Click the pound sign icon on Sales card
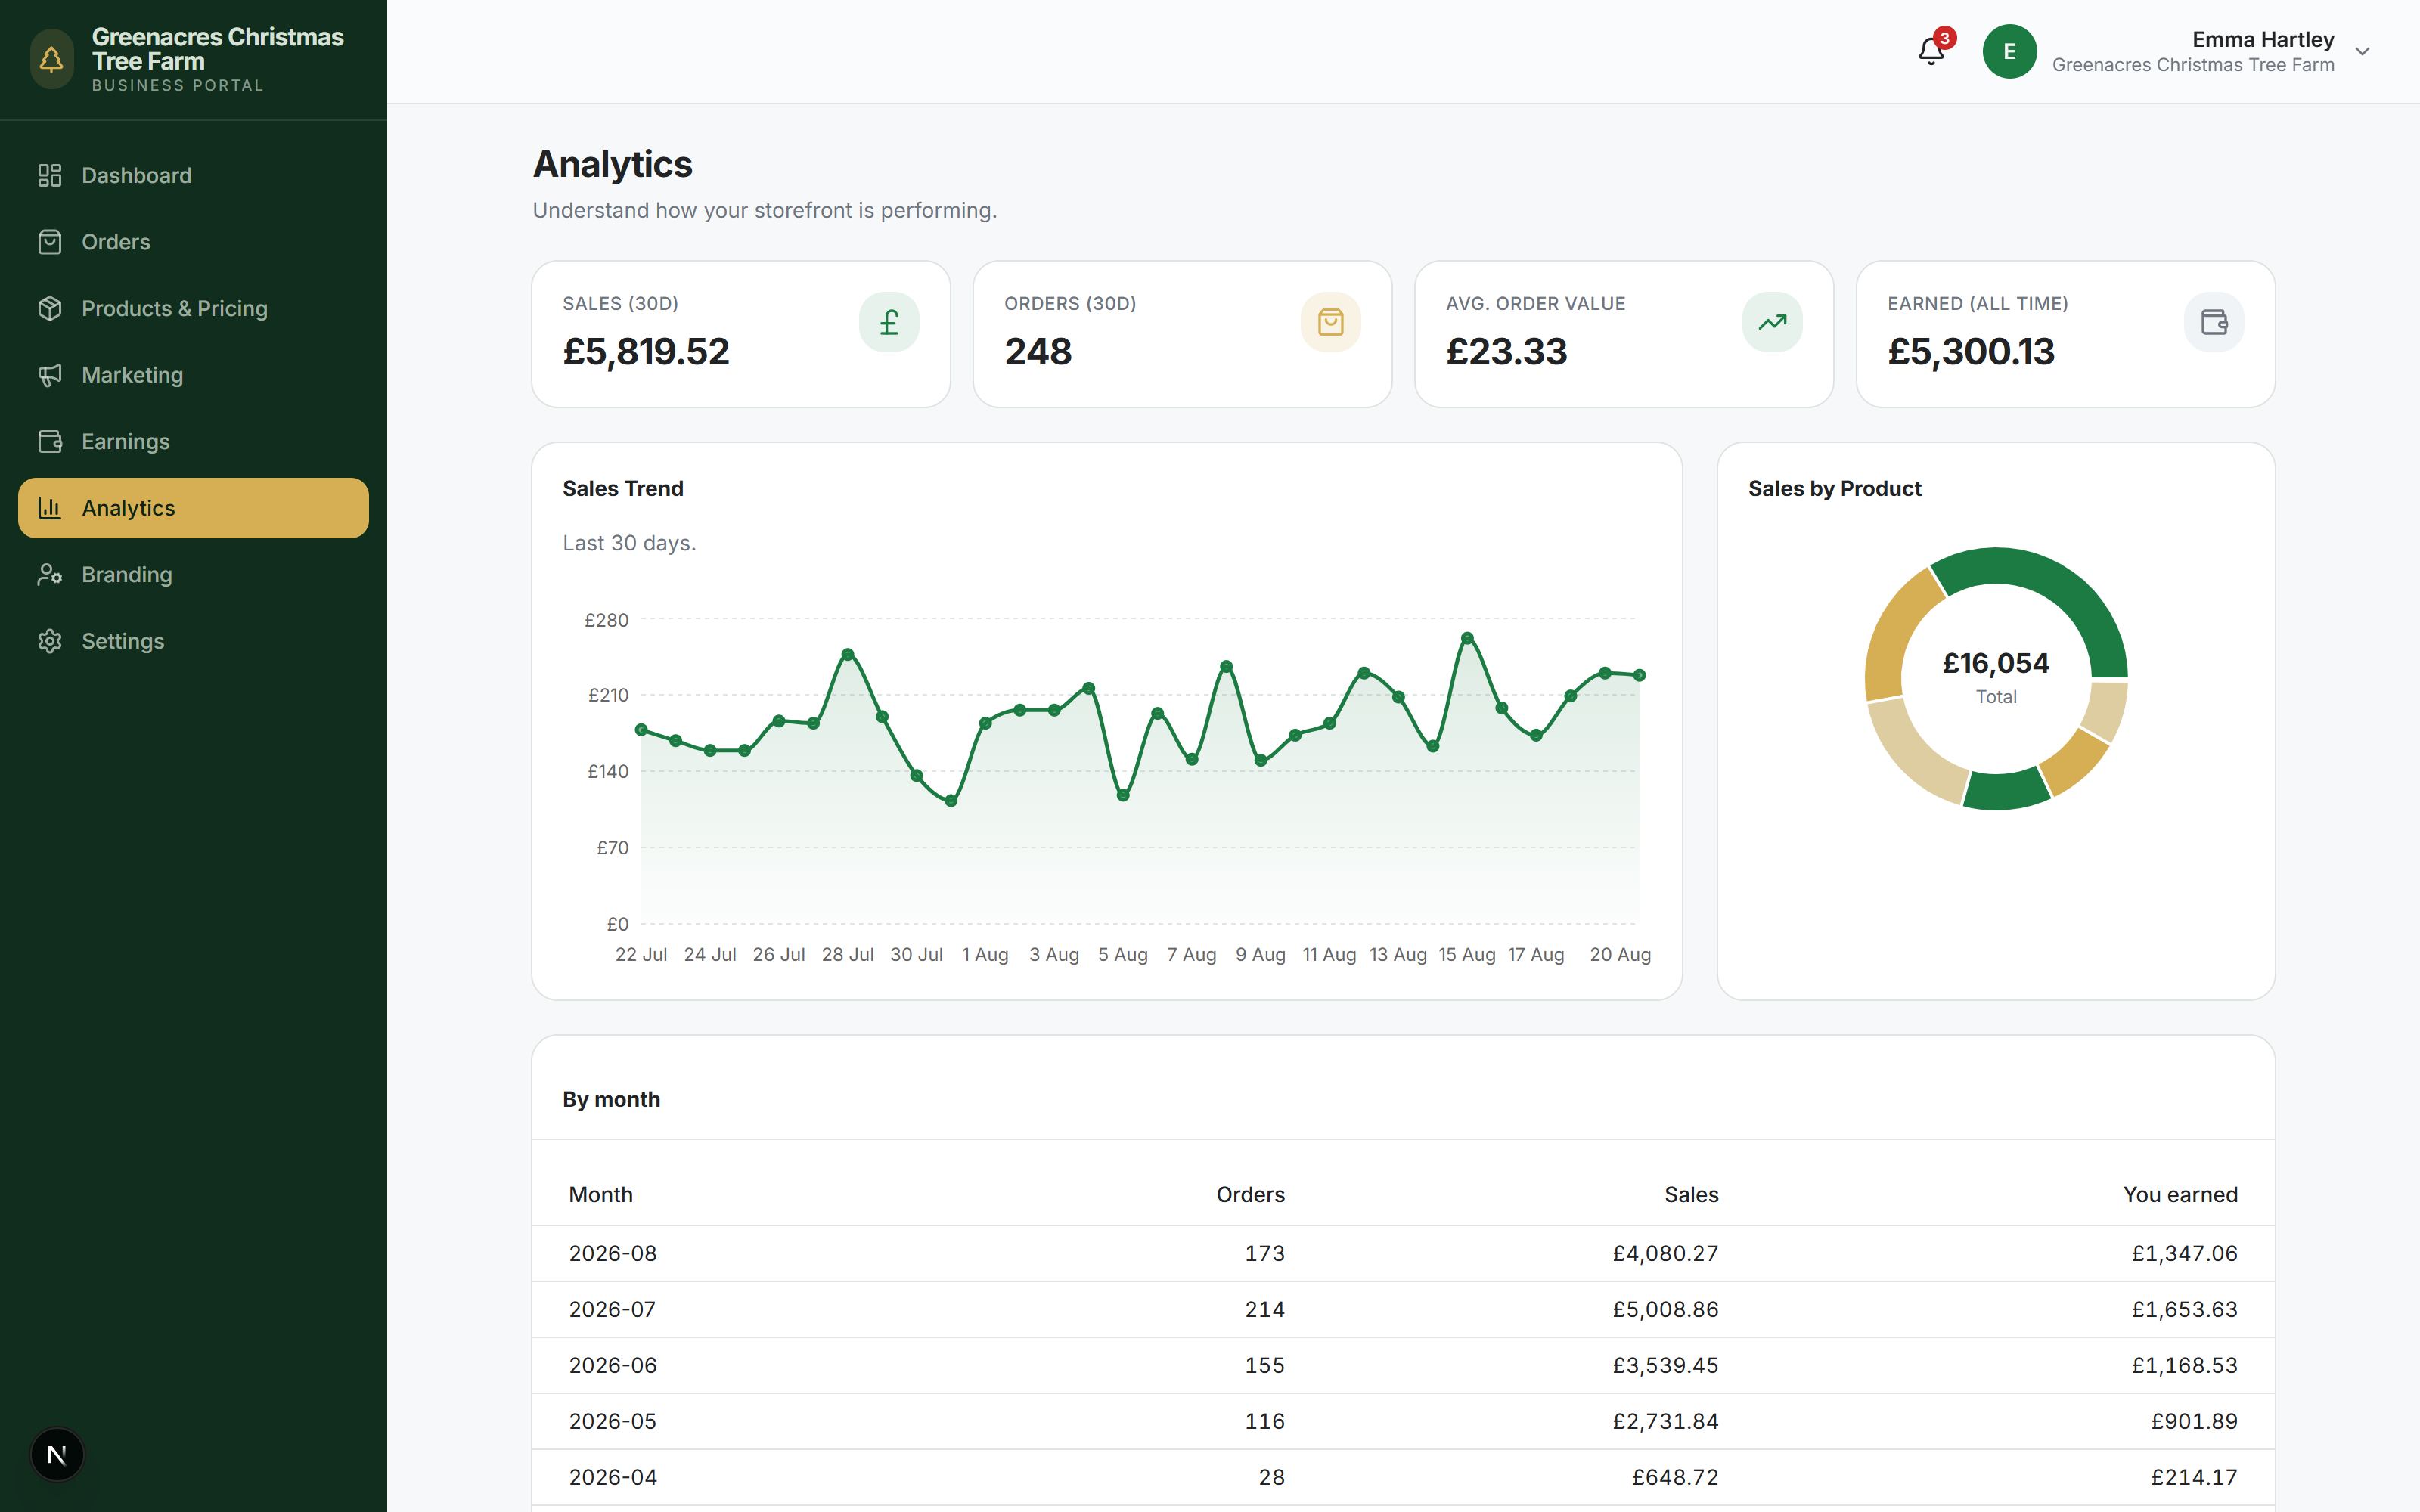Viewport: 2420px width, 1512px height. (x=889, y=322)
